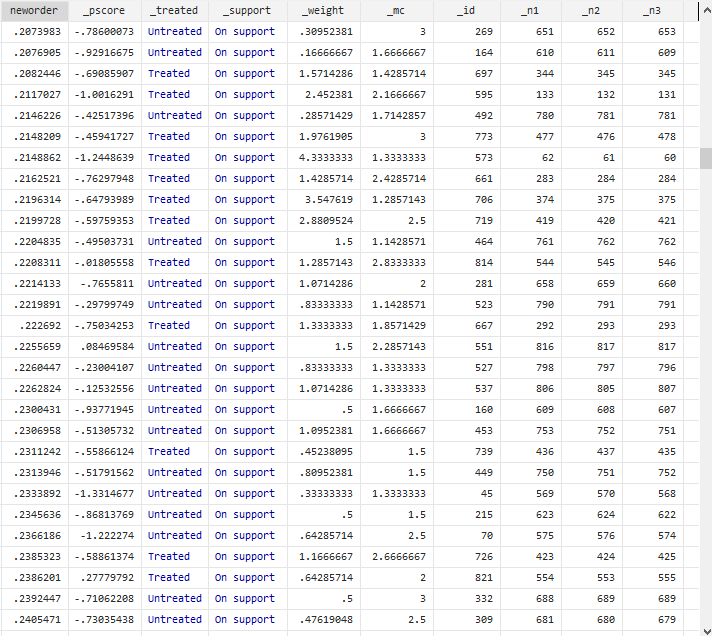Select _n2 cell 132

(x=592, y=94)
